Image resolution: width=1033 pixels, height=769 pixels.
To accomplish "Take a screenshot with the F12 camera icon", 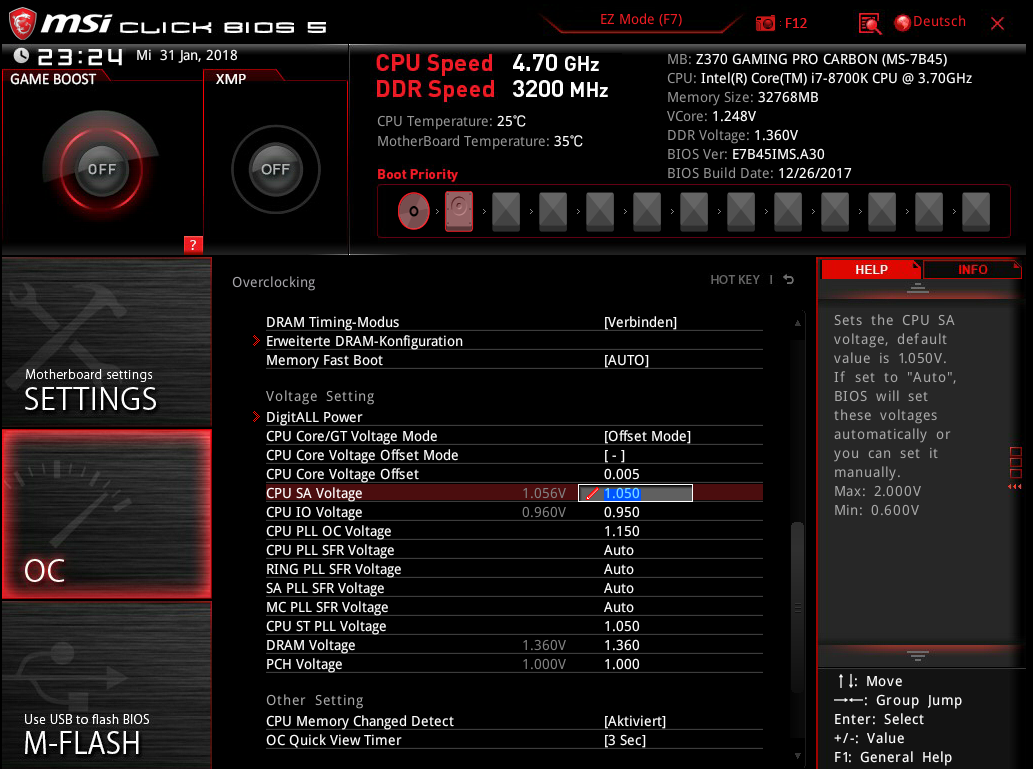I will [765, 24].
